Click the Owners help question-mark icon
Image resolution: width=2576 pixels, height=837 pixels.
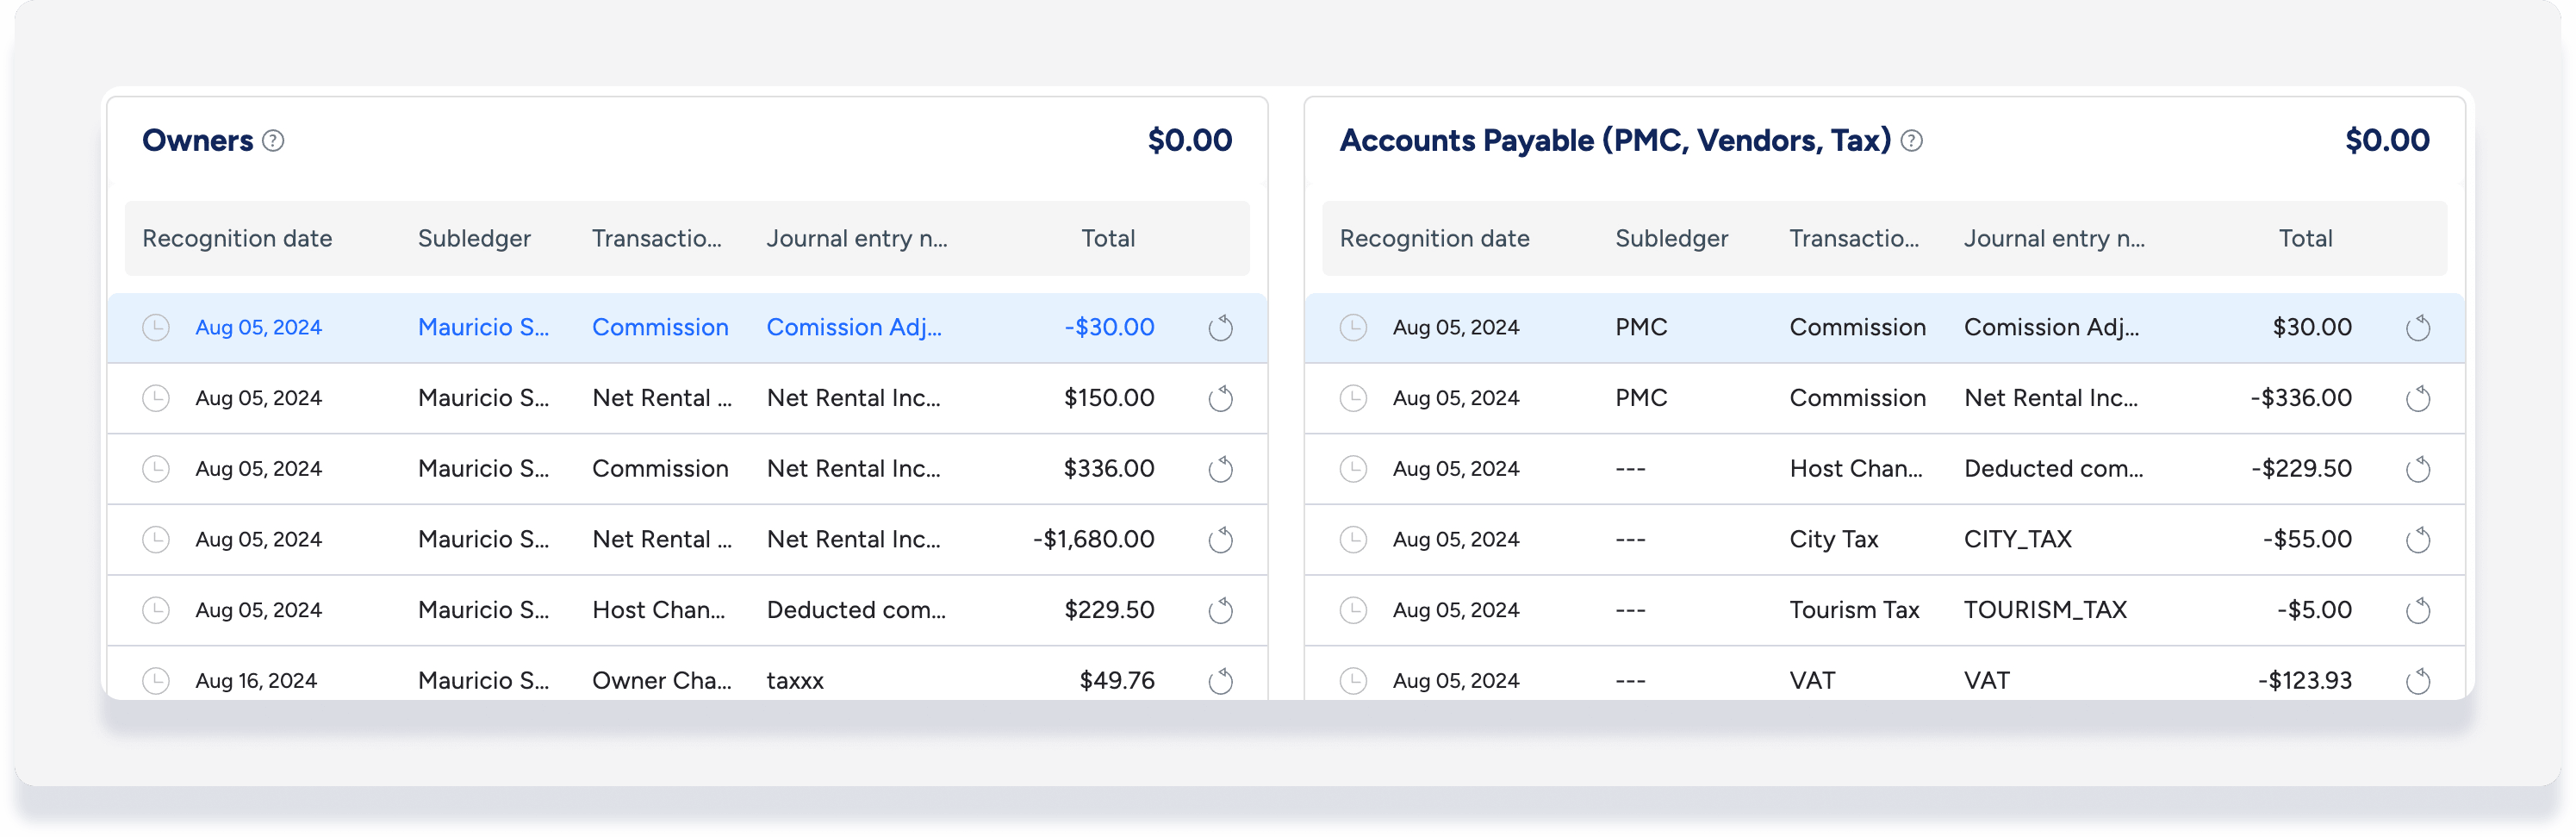click(273, 141)
